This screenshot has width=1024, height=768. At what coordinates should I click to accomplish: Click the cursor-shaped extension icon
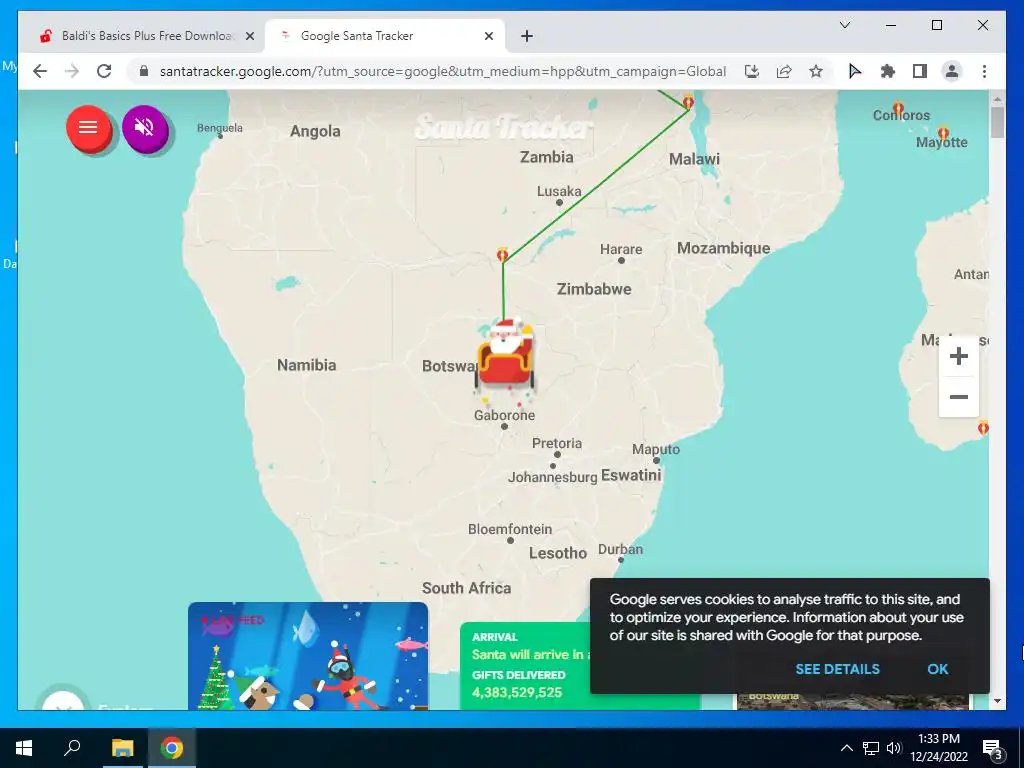point(854,71)
